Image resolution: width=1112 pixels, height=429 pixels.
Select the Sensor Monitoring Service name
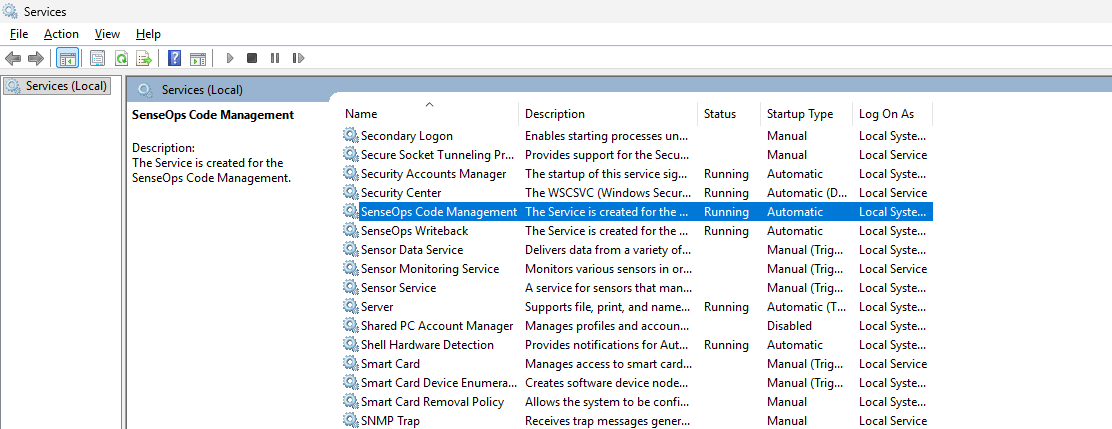(430, 269)
